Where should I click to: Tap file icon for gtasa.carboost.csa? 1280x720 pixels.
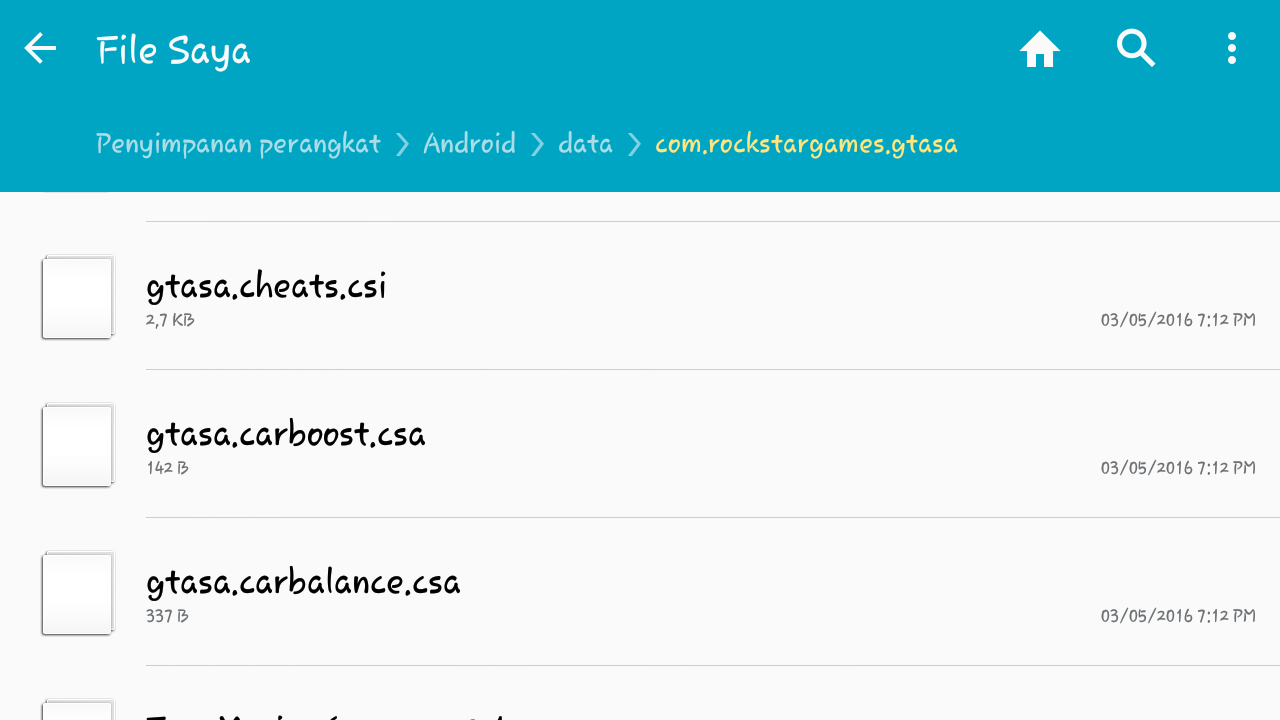click(77, 445)
